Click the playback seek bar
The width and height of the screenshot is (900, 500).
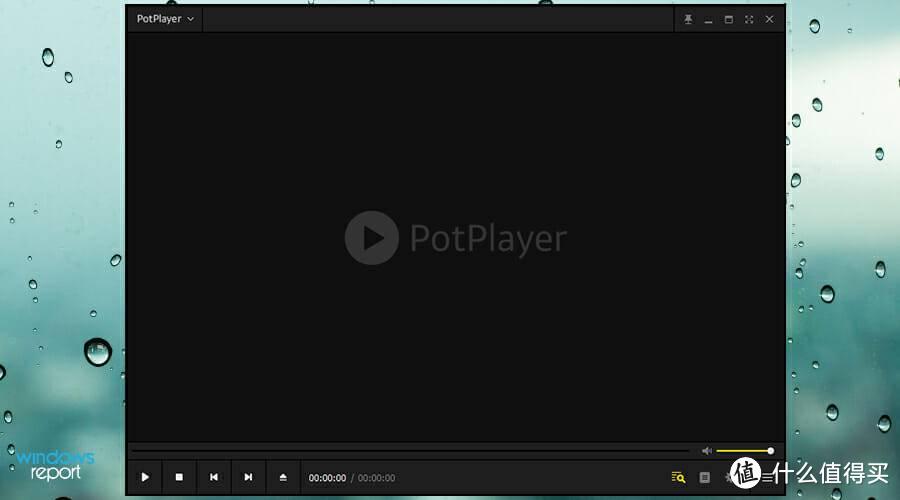(x=410, y=451)
